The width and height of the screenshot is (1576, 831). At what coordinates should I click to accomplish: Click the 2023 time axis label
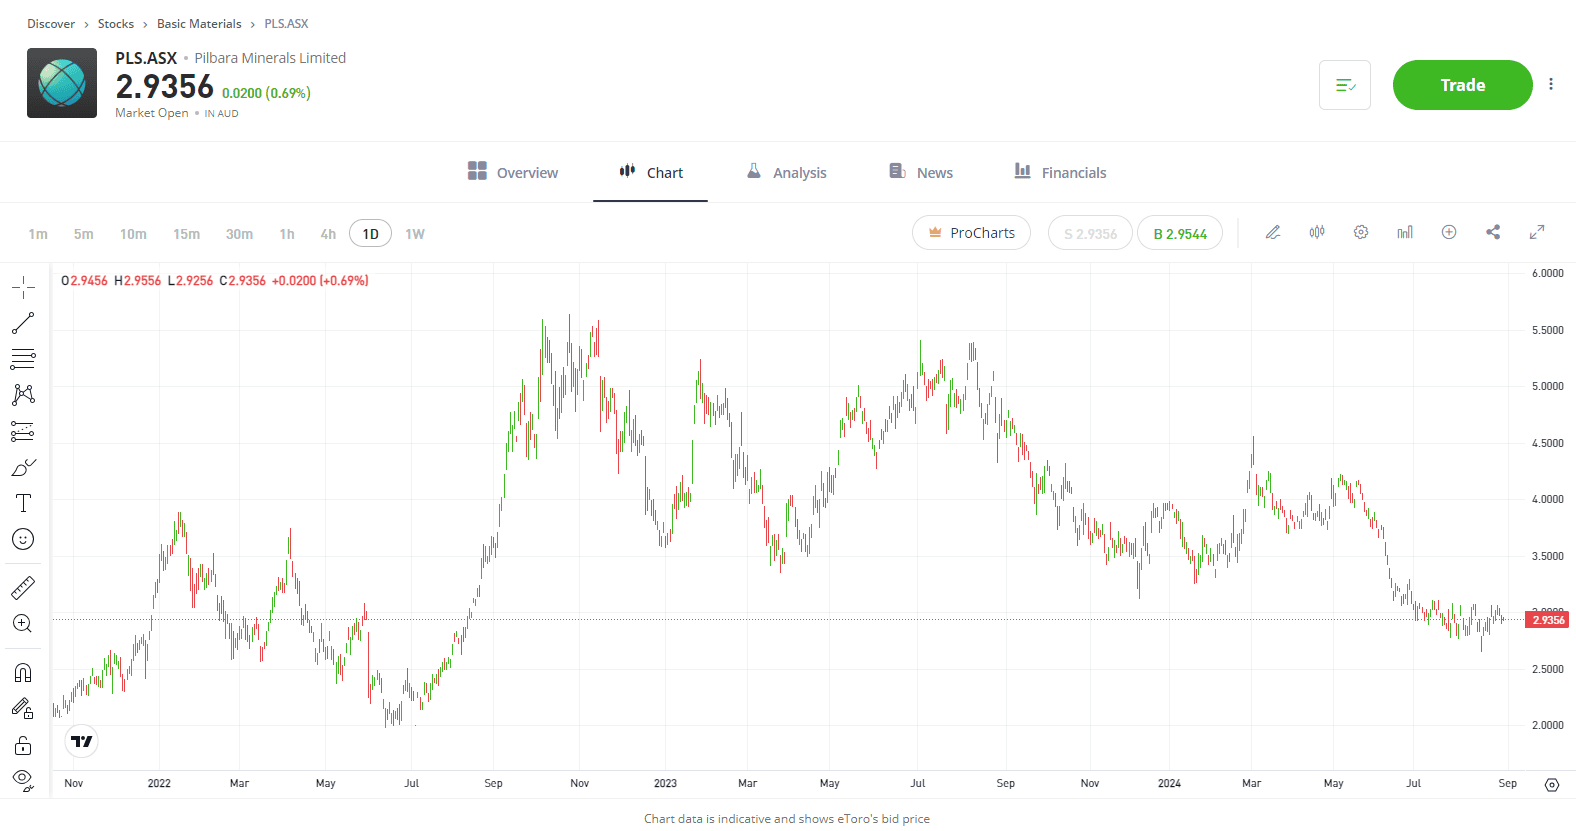pos(665,783)
